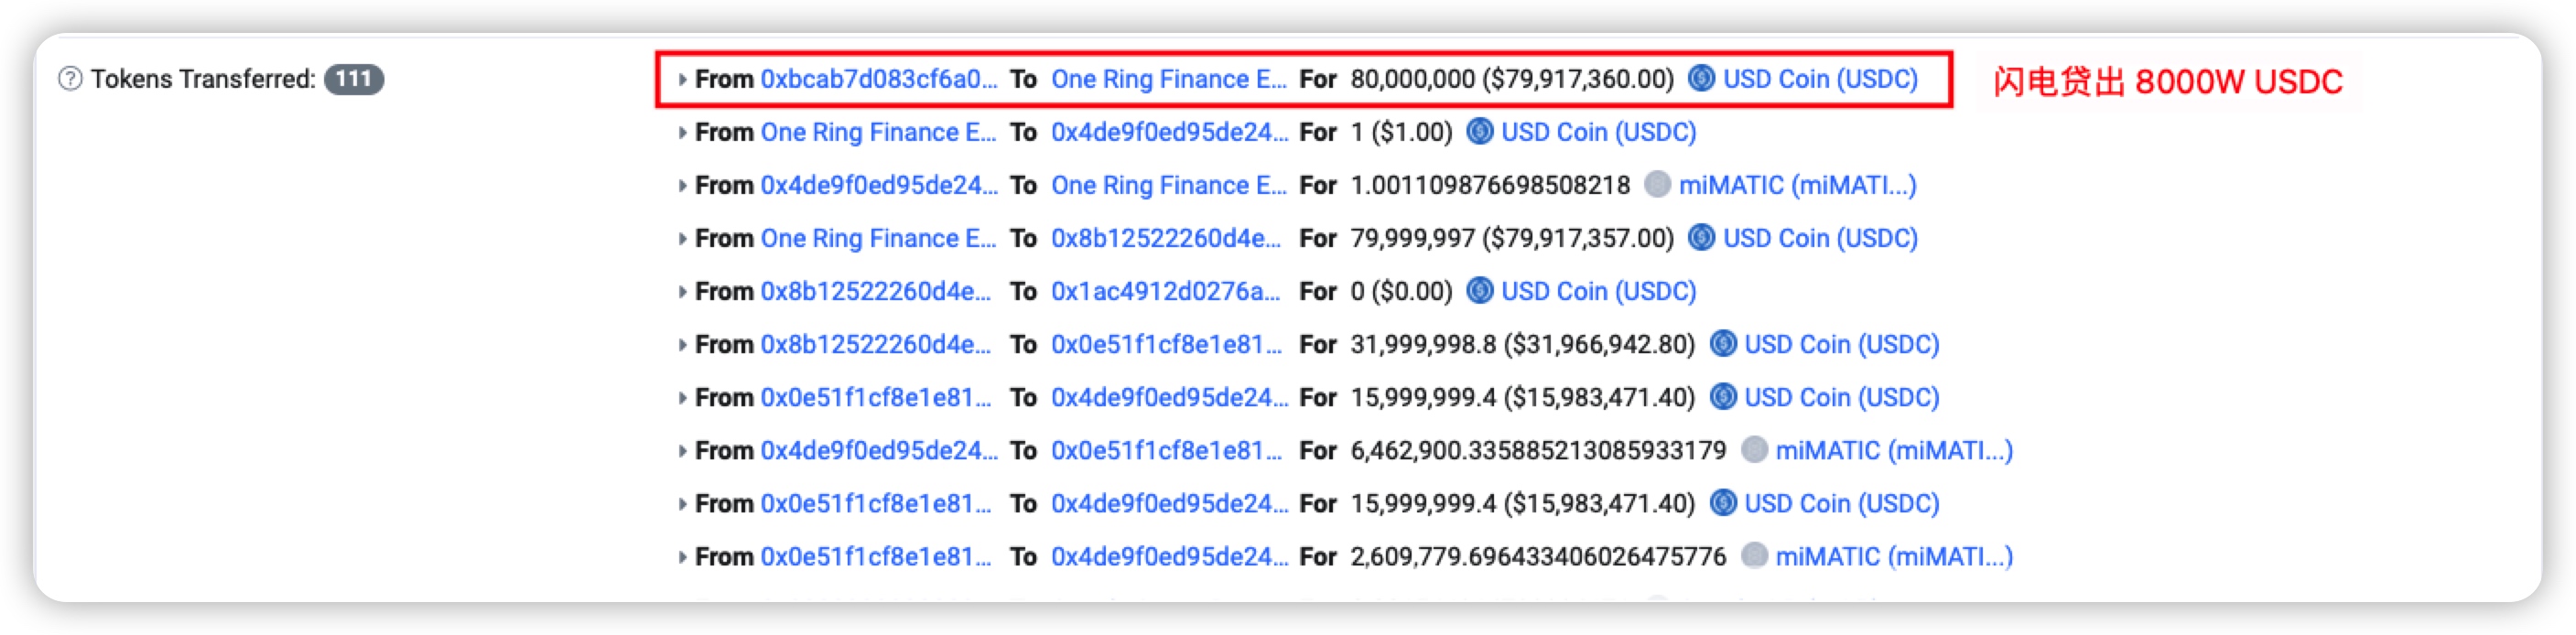Click amount 0 ($0.00)

1401,291
